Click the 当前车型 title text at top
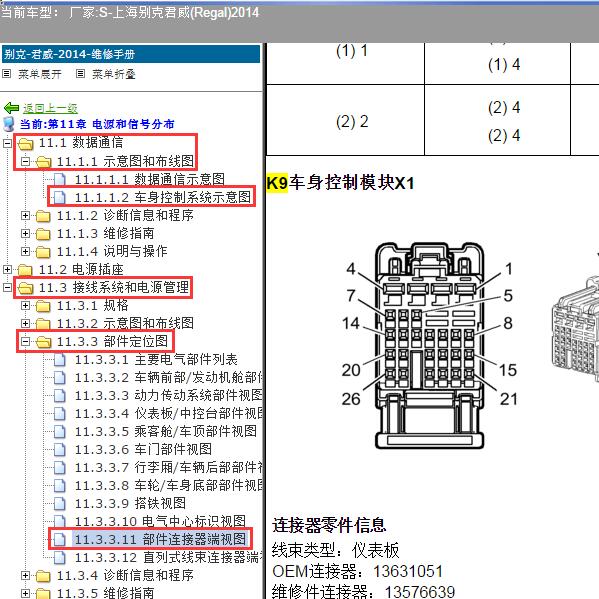 click(130, 13)
